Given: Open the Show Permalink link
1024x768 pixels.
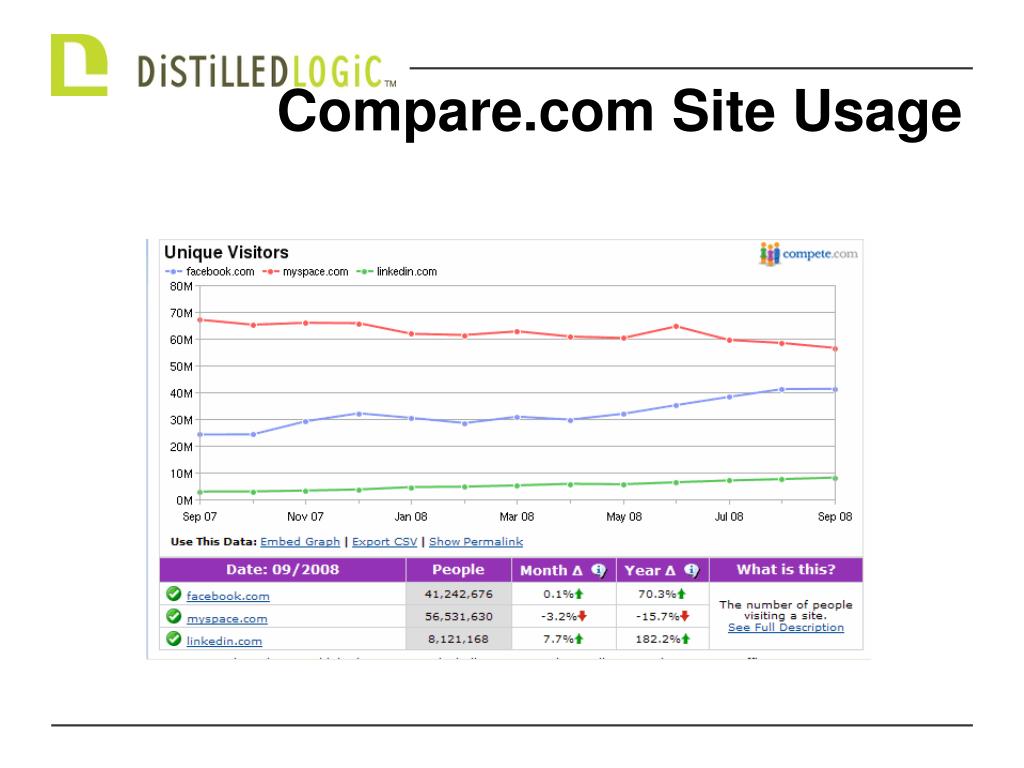Looking at the screenshot, I should point(475,541).
